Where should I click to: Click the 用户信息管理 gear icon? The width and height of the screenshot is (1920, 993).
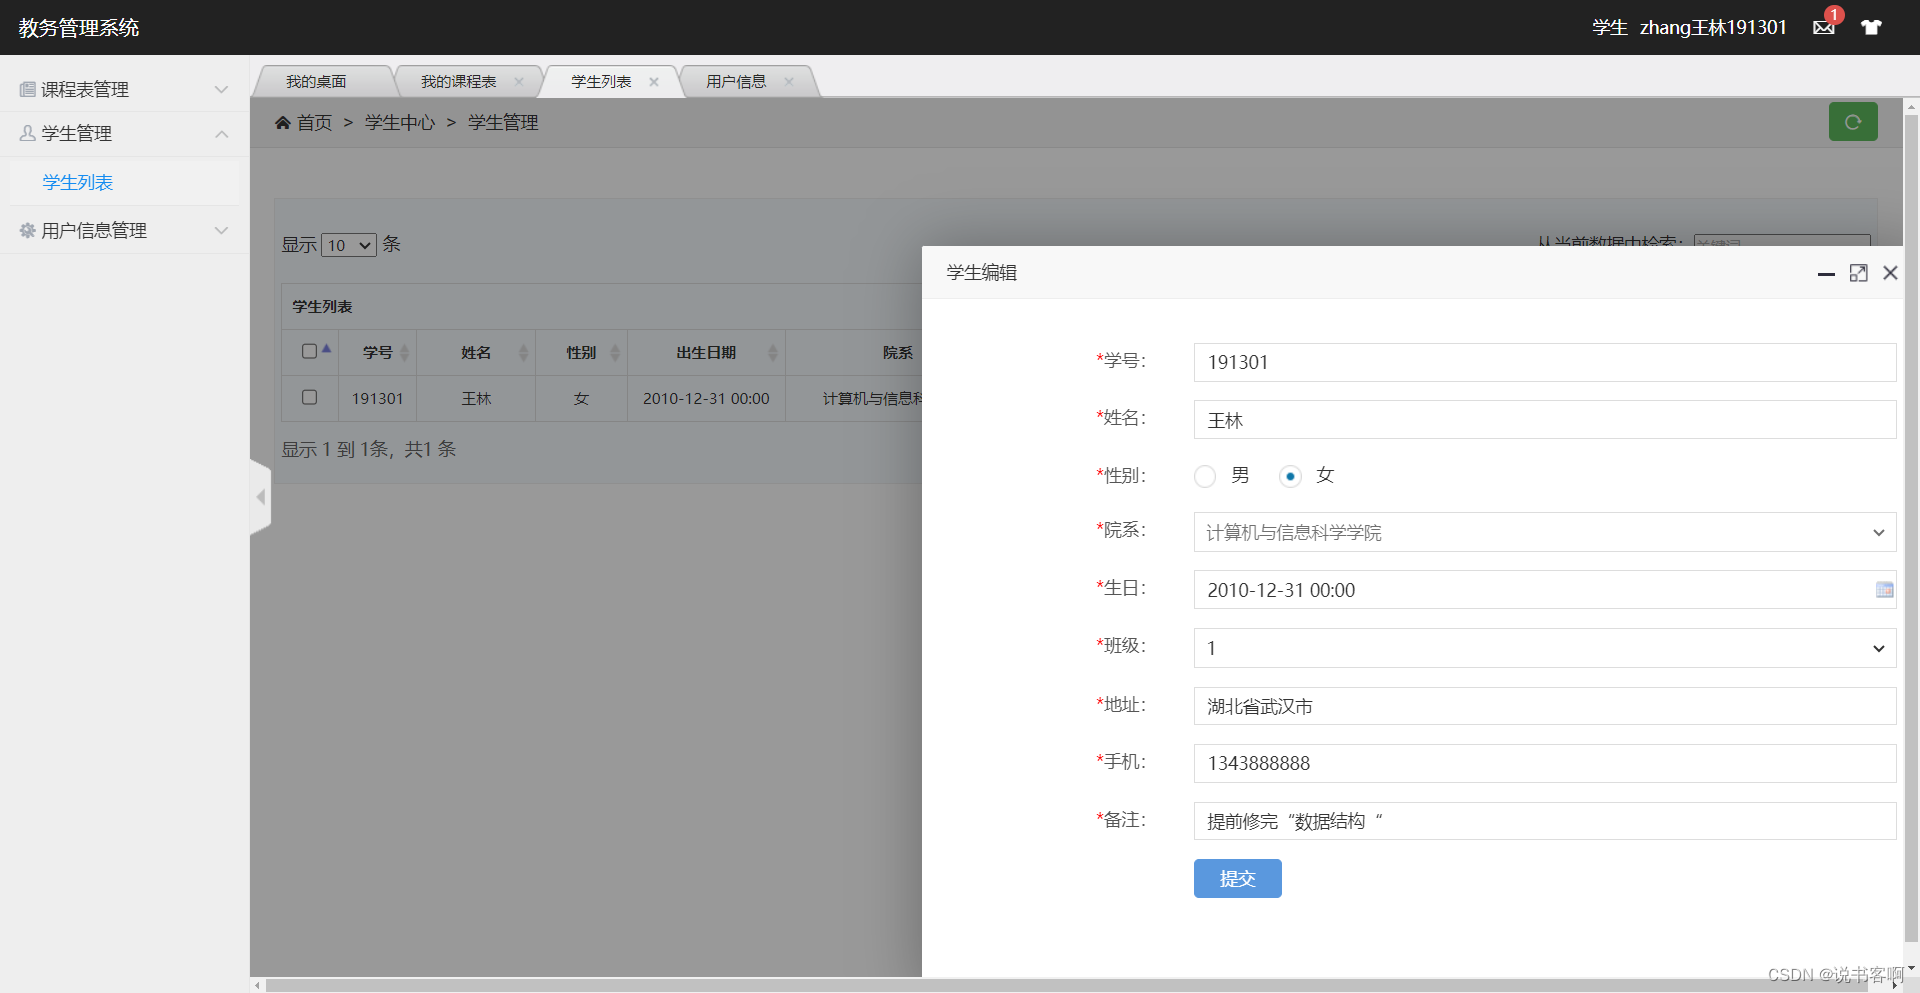click(x=28, y=231)
